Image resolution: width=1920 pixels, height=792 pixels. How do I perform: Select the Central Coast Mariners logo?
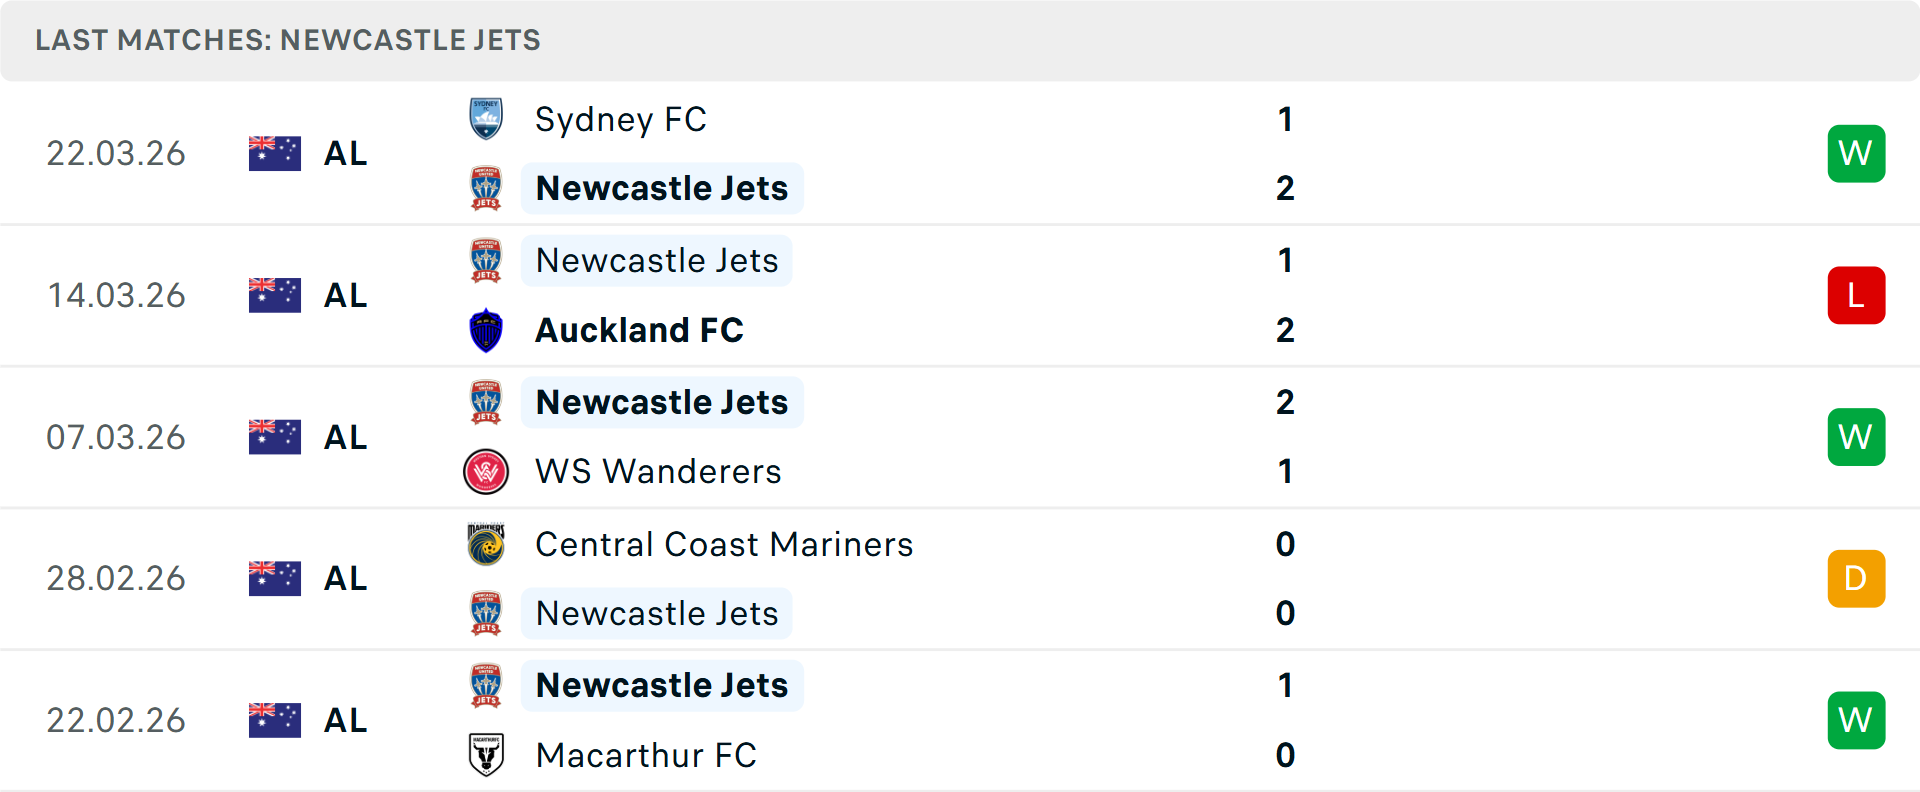coord(486,544)
